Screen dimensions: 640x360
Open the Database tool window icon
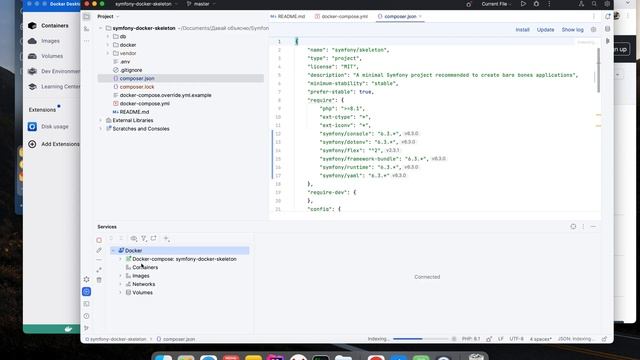click(608, 29)
